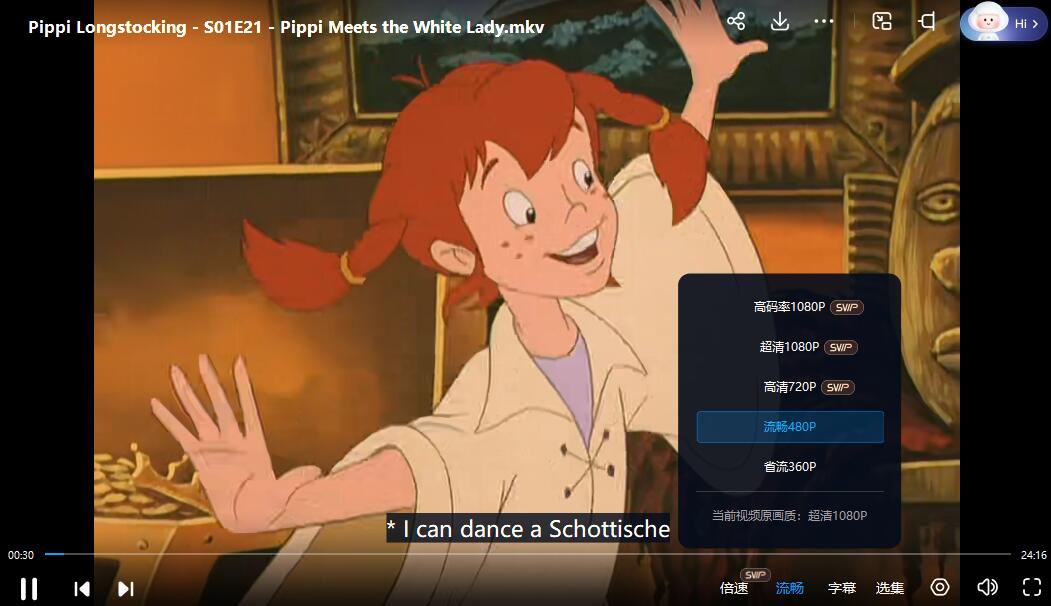This screenshot has width=1051, height=606.
Task: Click the share icon in top bar
Action: (x=736, y=21)
